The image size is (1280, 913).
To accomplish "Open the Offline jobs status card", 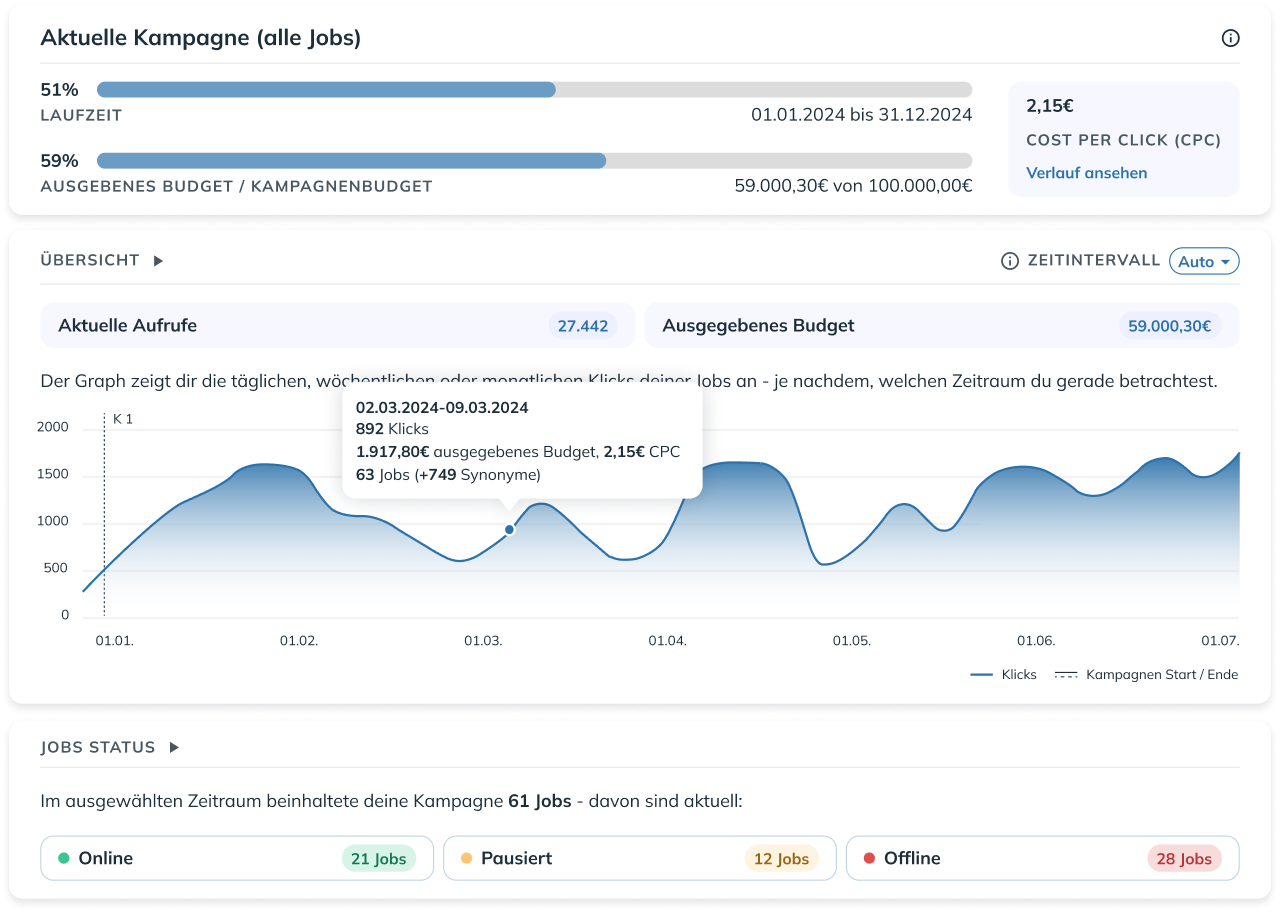I will 1043,858.
